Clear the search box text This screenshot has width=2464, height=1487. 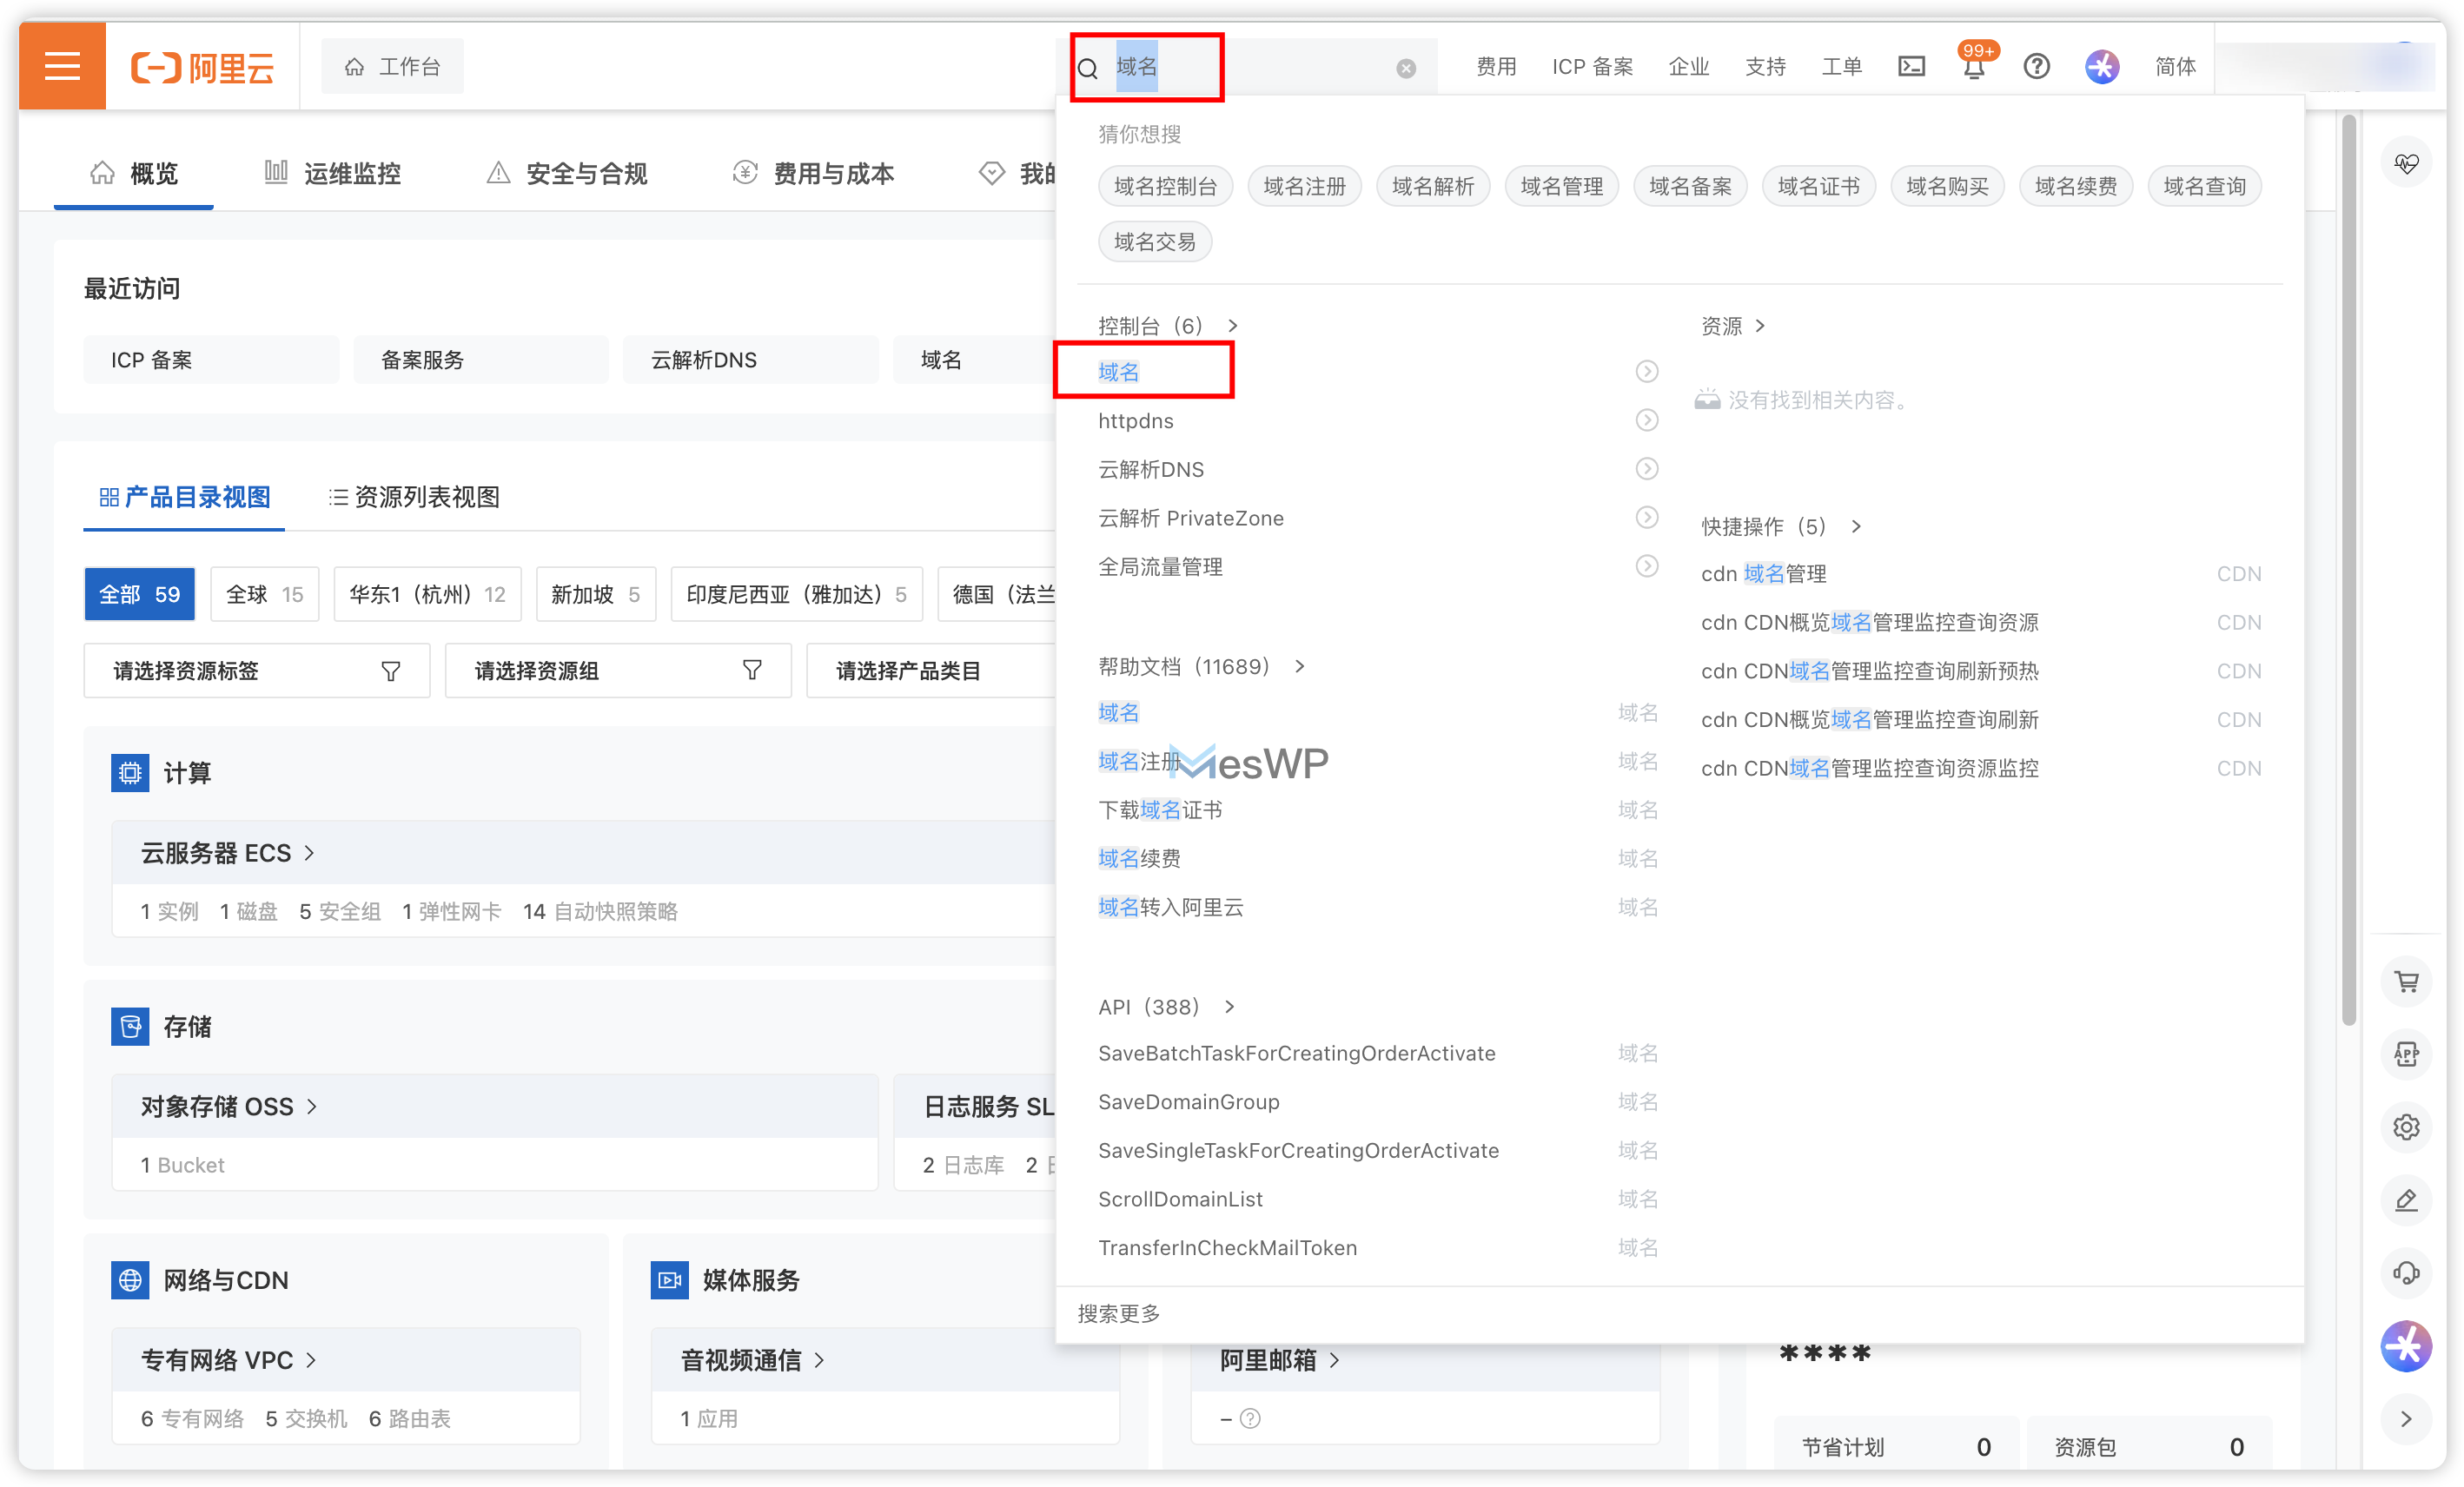(1406, 68)
